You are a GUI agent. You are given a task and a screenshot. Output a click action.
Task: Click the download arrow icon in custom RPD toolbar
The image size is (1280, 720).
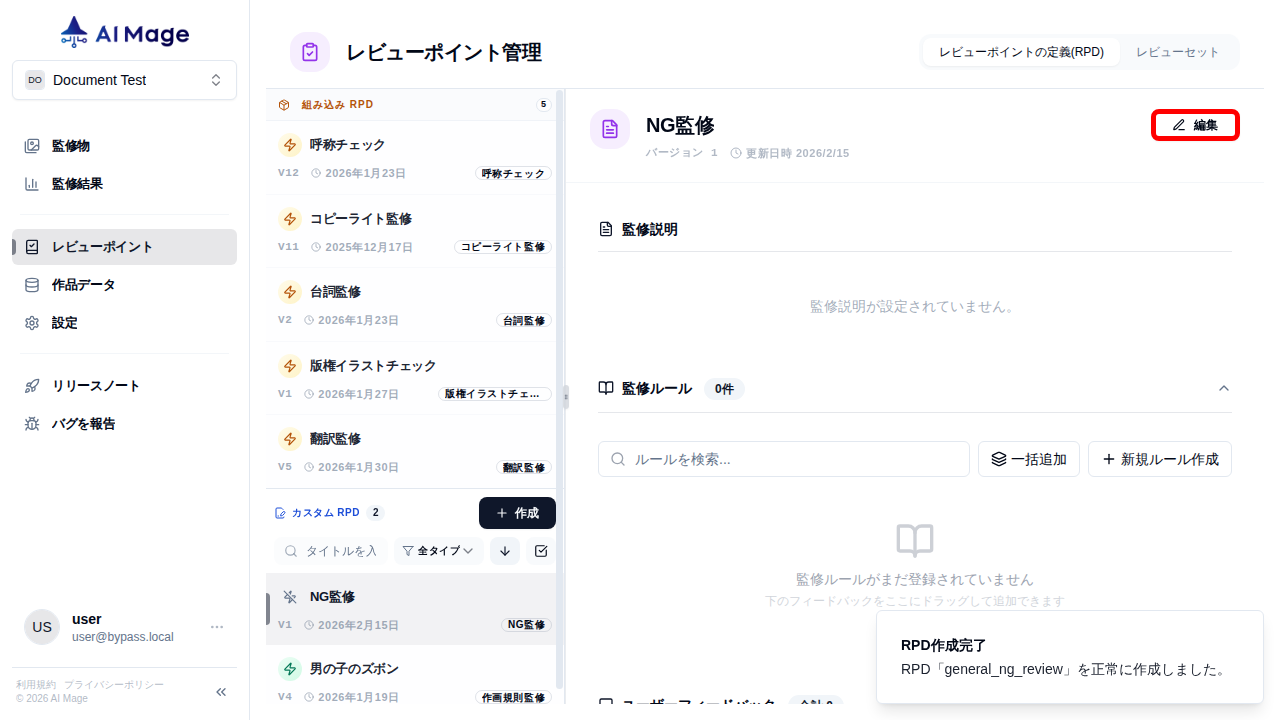pos(504,551)
